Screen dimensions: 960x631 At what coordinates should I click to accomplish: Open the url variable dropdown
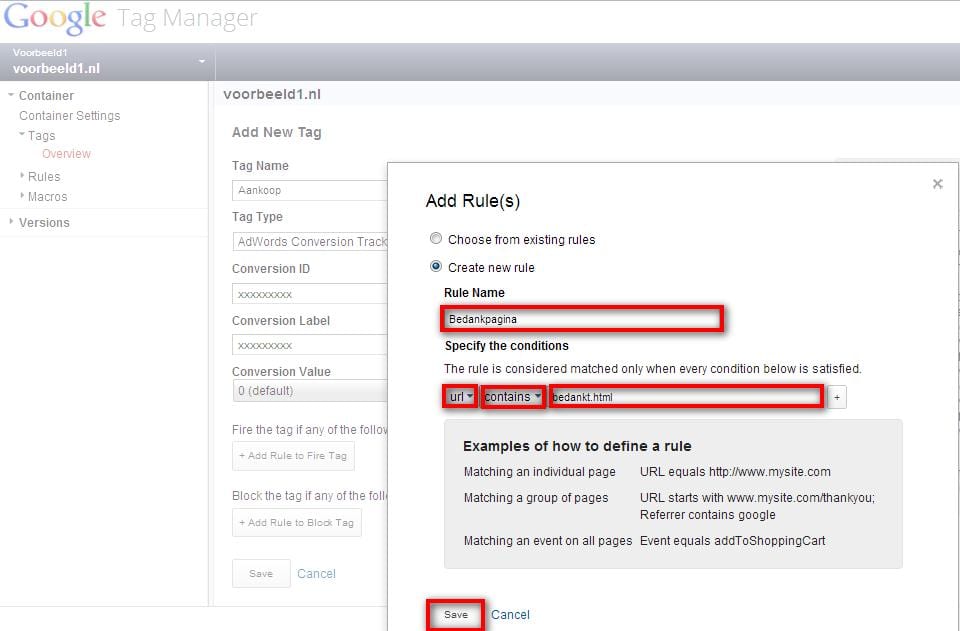[460, 397]
